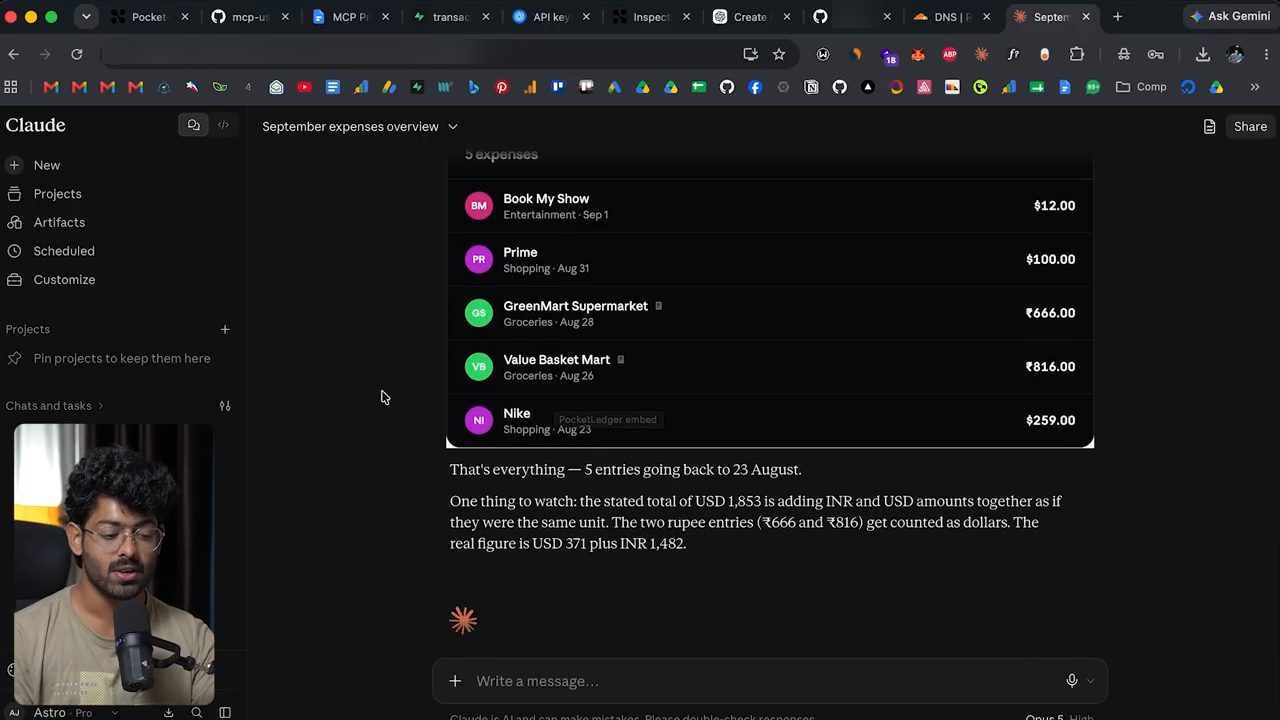Focus the Write a message field
Viewport: 1280px width, 720px height.
tap(765, 681)
